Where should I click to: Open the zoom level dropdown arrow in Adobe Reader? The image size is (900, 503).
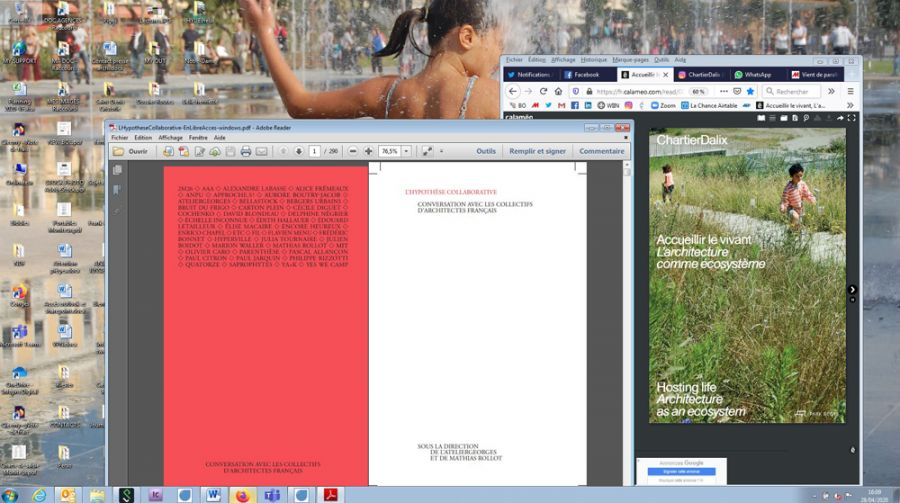(x=406, y=151)
